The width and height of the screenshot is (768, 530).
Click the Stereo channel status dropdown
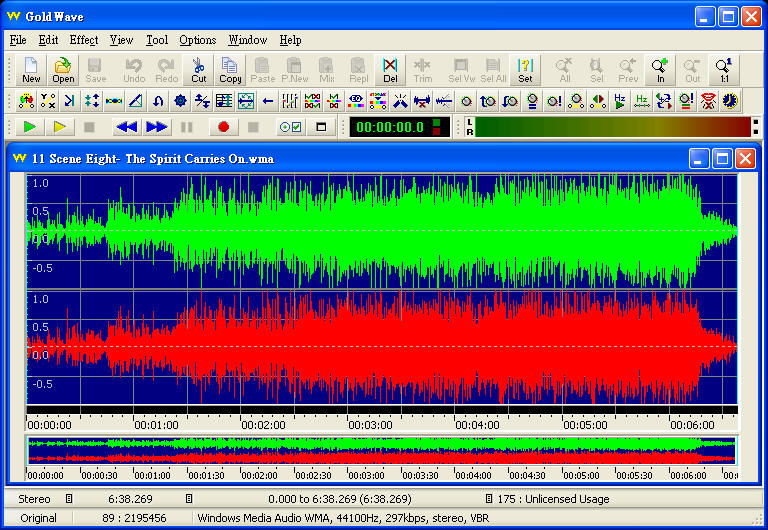point(69,499)
